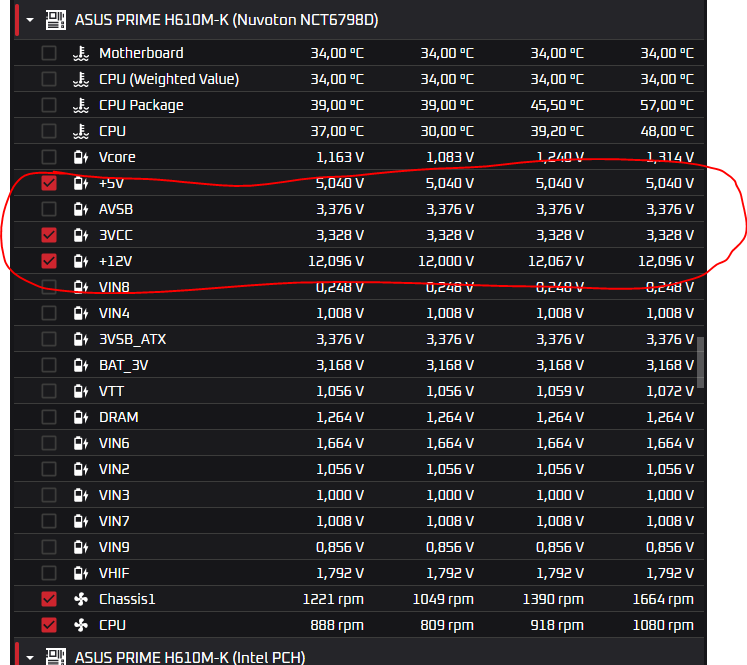747x665 pixels.
Task: Select the VHIF sensor label
Action: (114, 573)
